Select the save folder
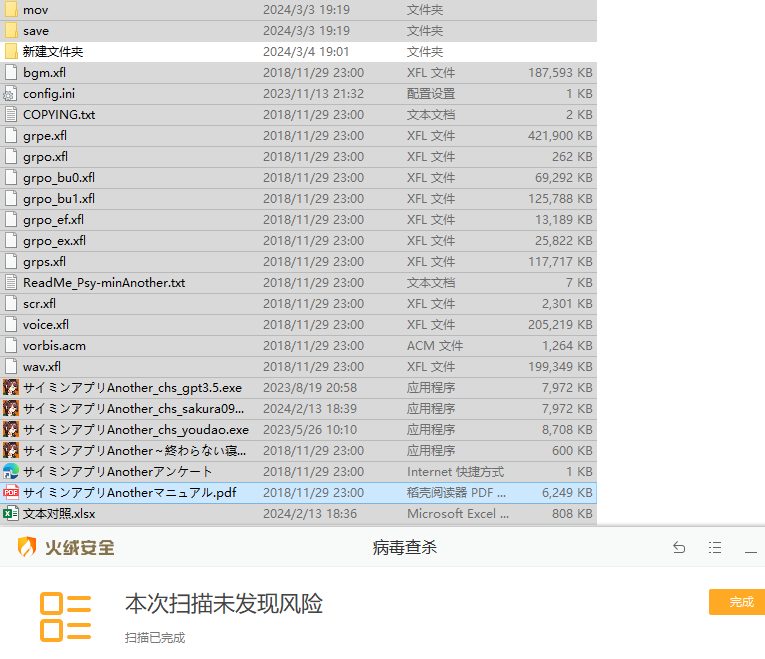This screenshot has width=765, height=659. (36, 30)
